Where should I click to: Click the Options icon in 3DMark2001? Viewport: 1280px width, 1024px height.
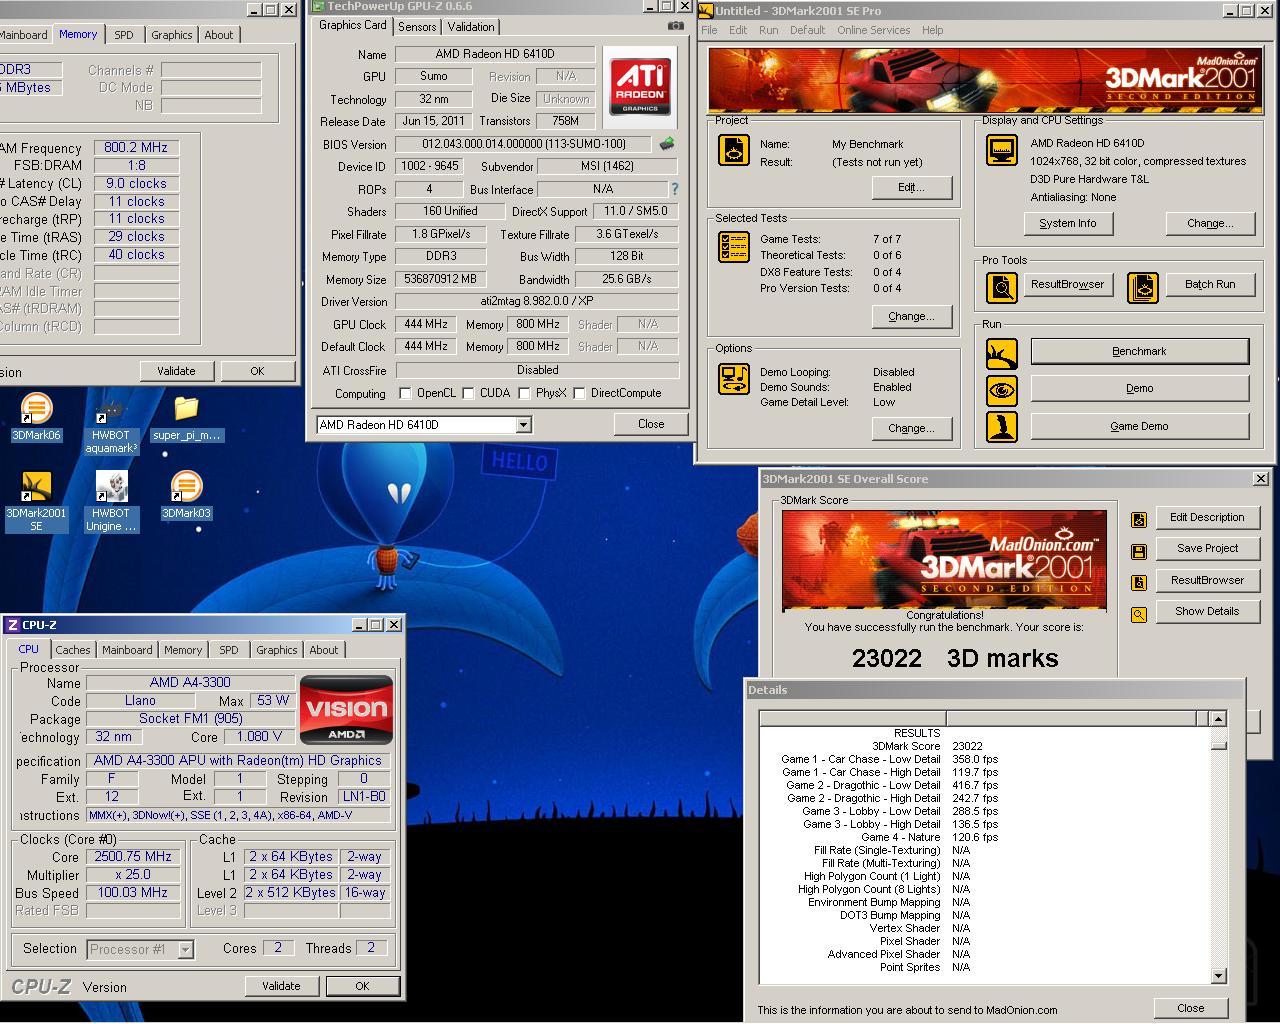pos(734,379)
